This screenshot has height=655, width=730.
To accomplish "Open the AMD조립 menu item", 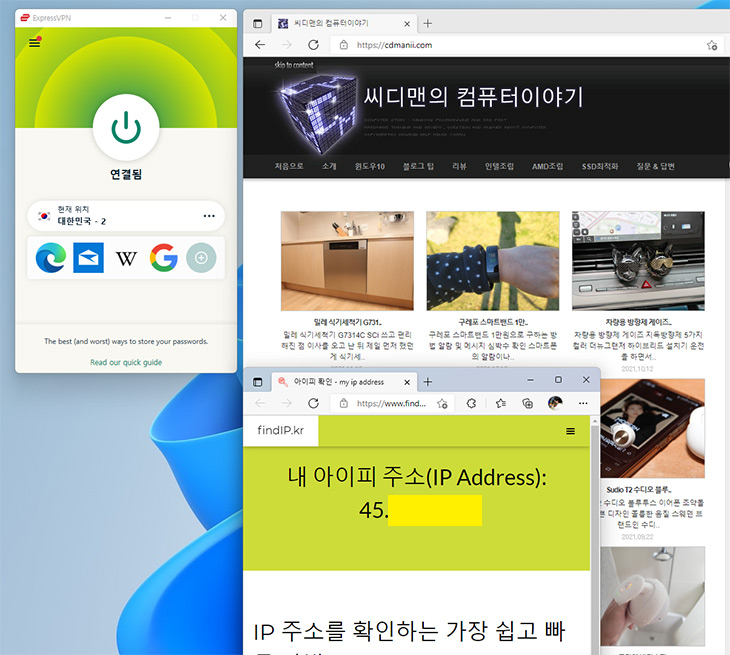I will click(x=548, y=166).
